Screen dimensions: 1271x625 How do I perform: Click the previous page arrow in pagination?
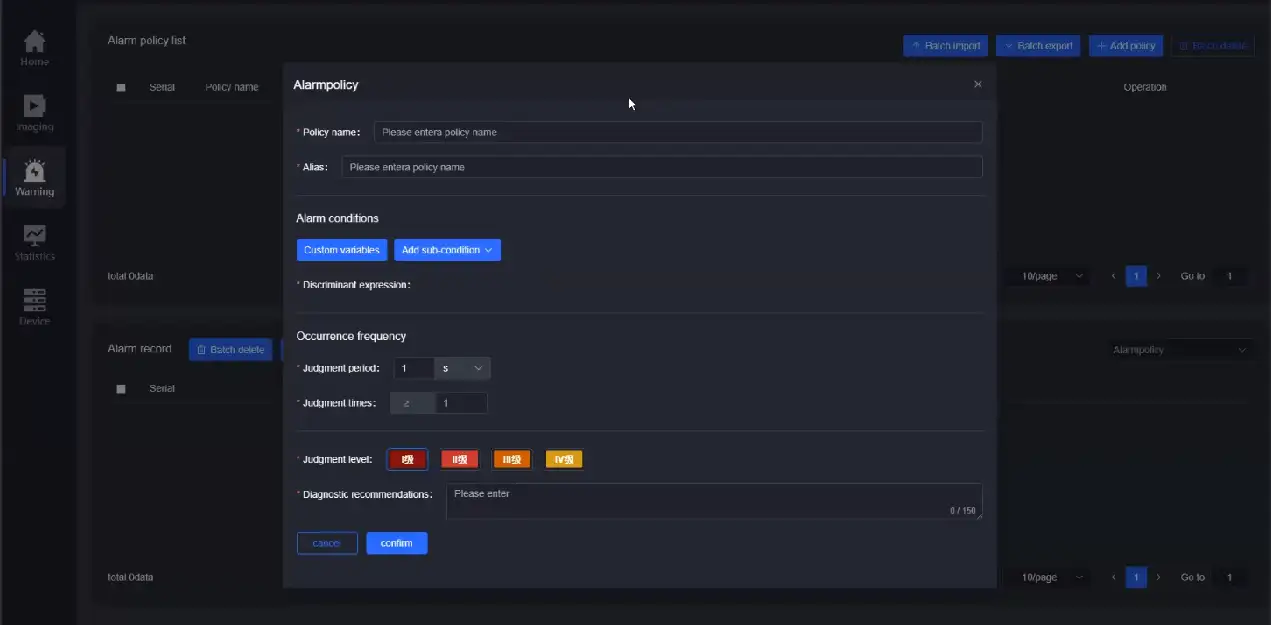click(x=1113, y=275)
